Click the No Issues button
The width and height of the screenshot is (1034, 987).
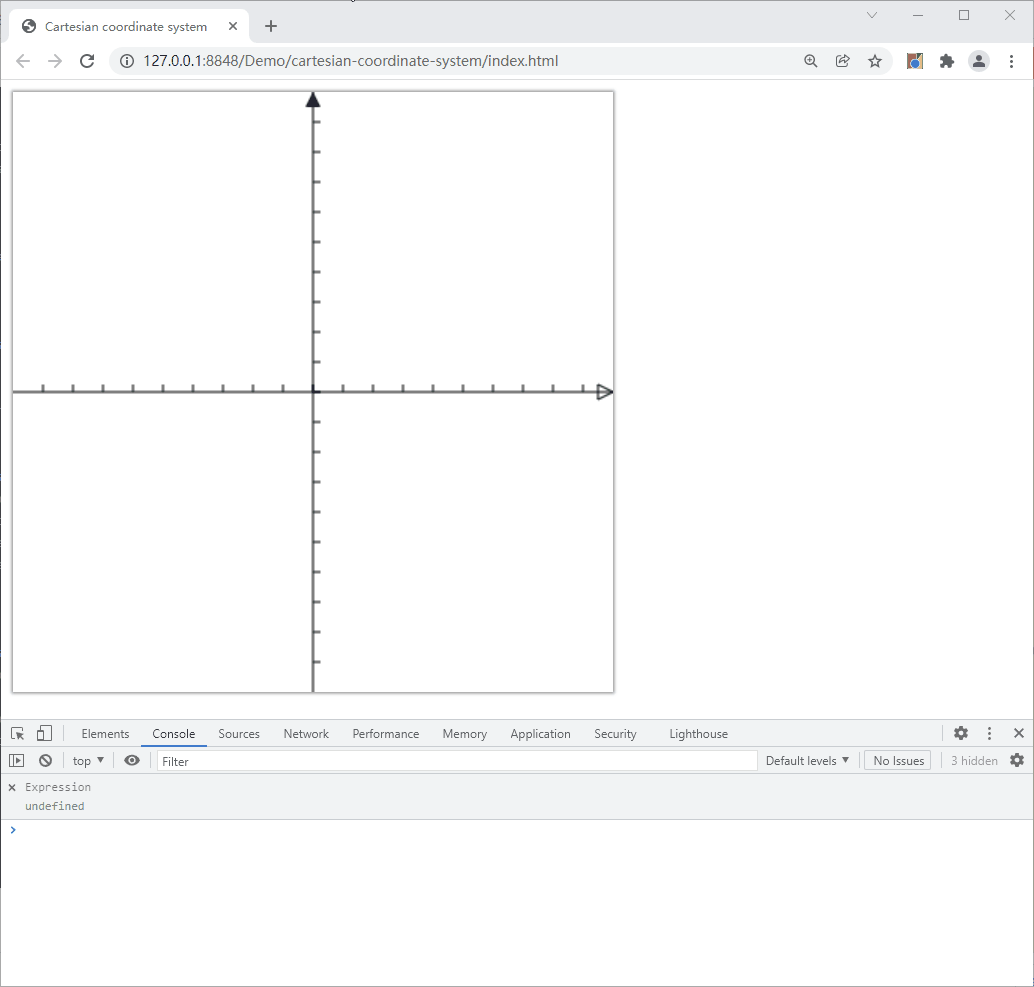click(x=897, y=760)
